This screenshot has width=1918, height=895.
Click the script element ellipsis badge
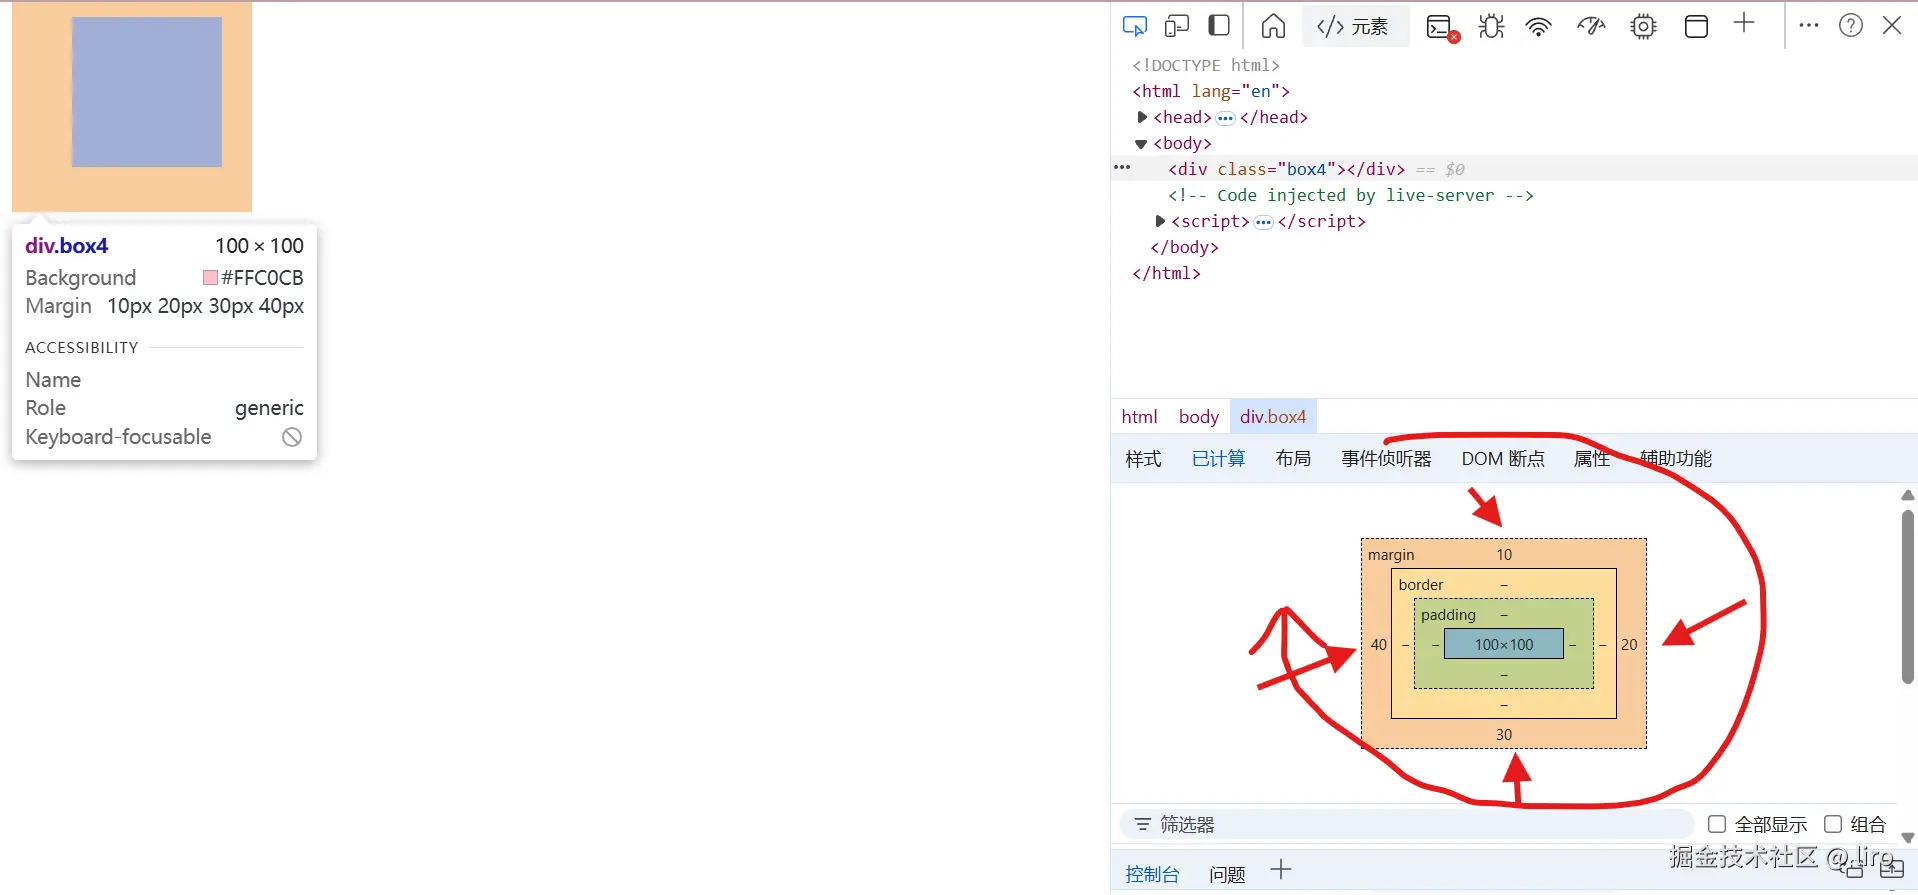coord(1263,222)
